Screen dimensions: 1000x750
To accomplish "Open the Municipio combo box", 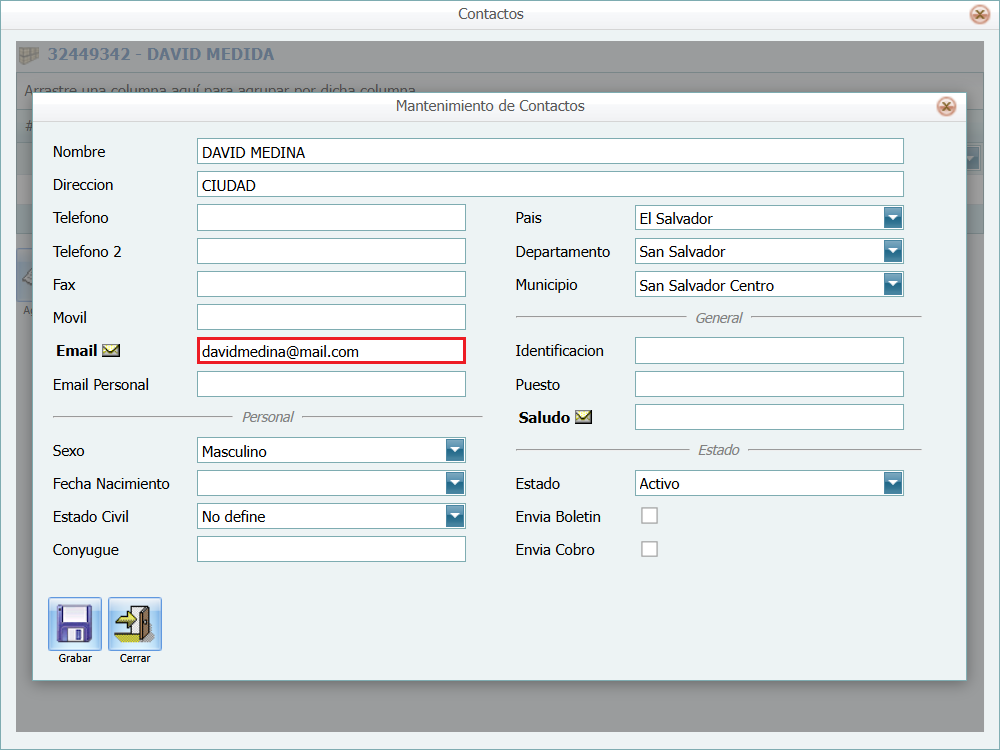I will click(893, 285).
